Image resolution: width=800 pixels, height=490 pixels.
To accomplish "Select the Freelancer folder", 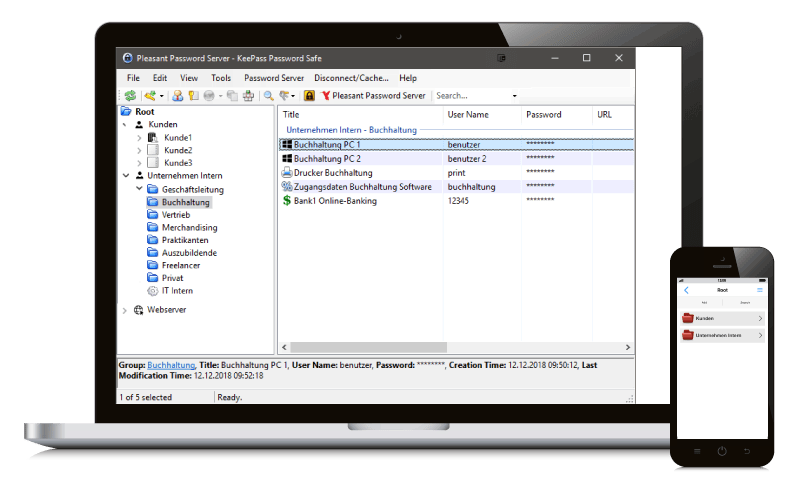I will (181, 265).
